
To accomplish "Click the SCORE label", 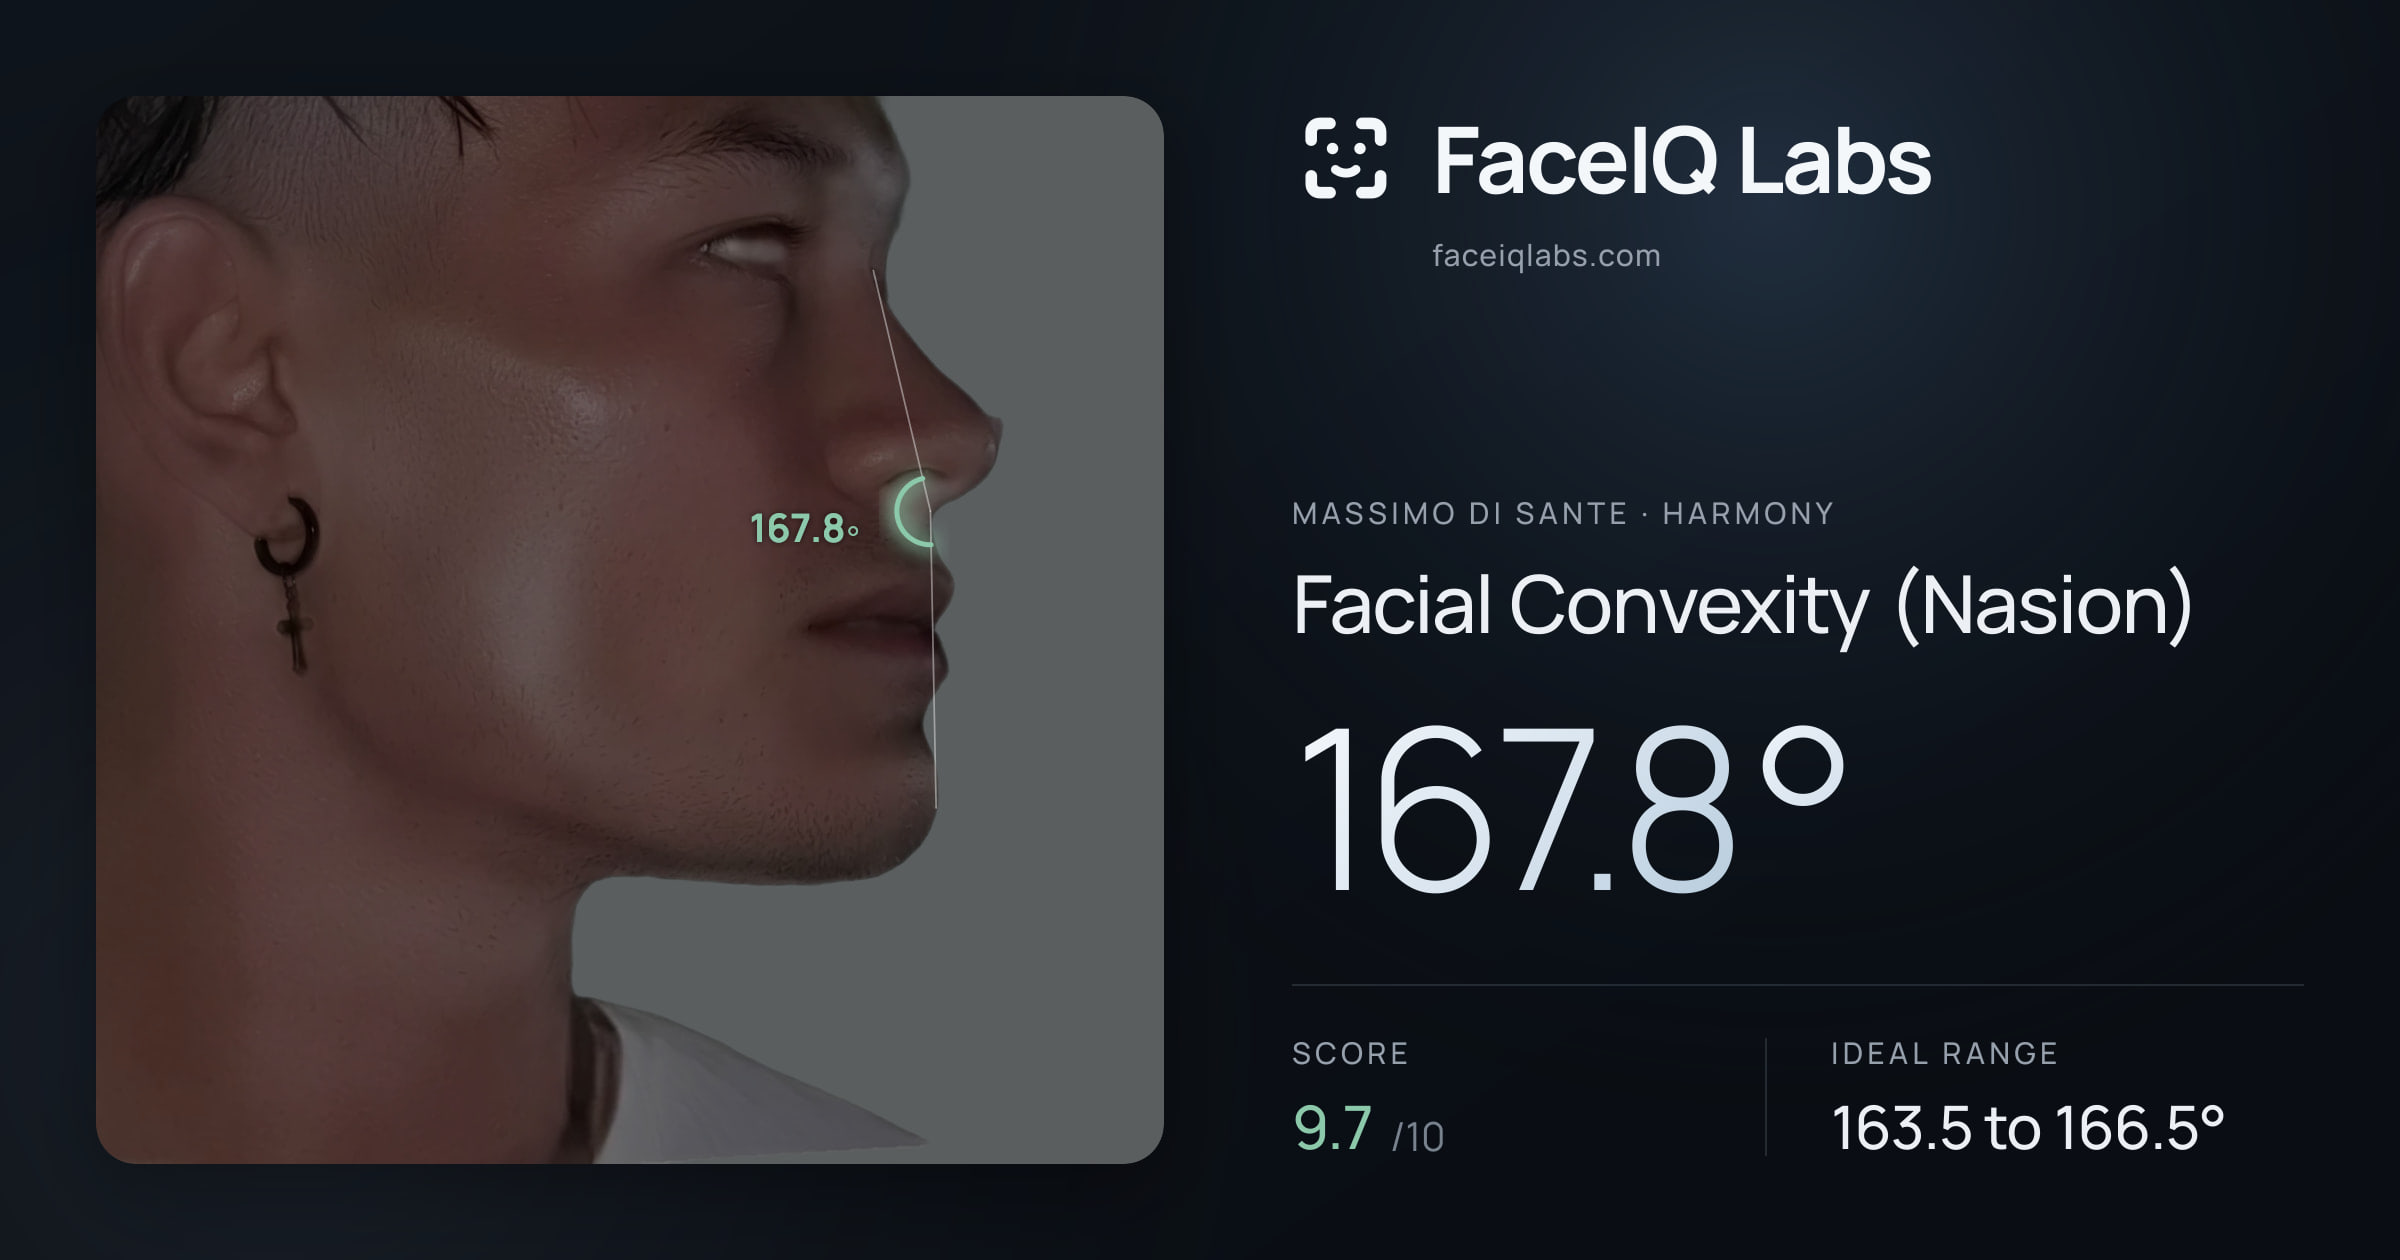I will pyautogui.click(x=1350, y=1053).
